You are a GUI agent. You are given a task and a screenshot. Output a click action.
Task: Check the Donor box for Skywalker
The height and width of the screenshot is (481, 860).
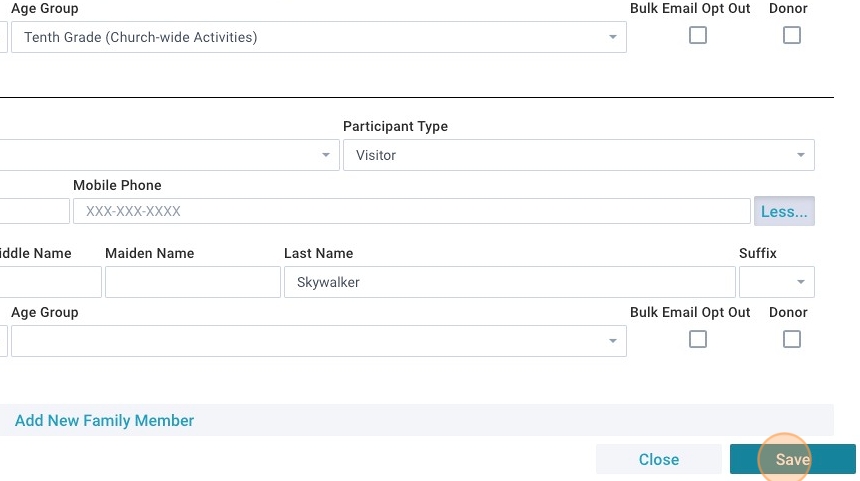click(792, 339)
